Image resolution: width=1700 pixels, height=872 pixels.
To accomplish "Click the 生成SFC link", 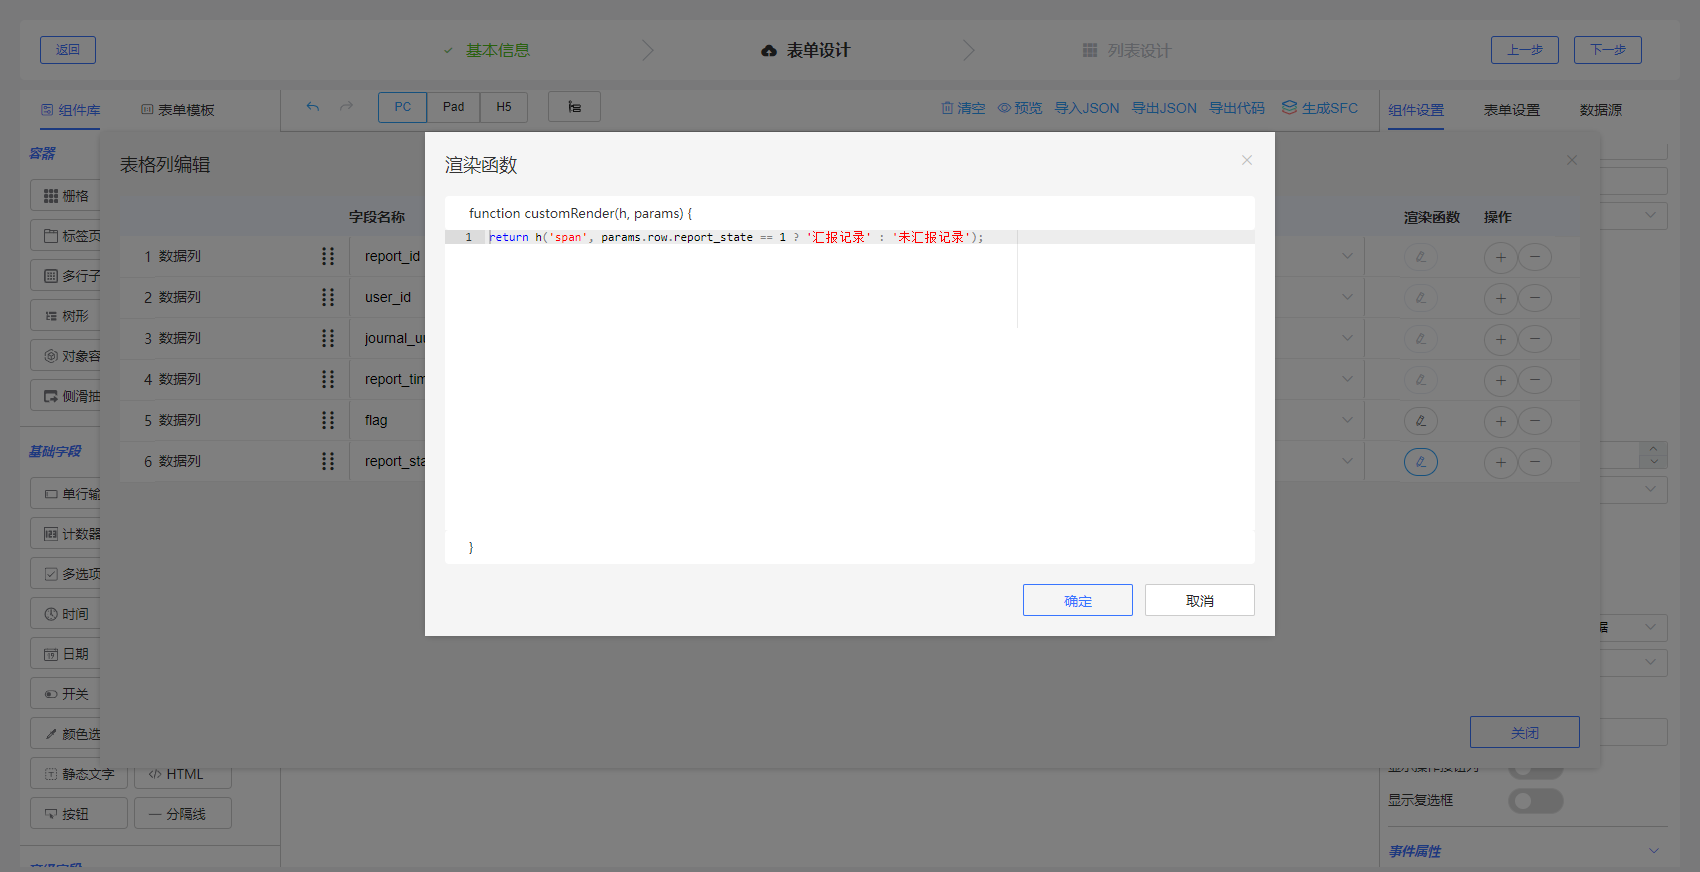I will [1320, 108].
